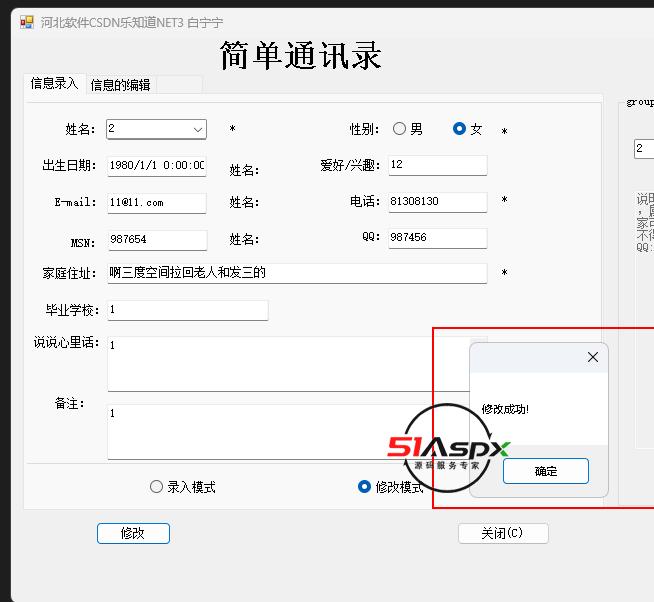This screenshot has height=602, width=654.
Task: Click the 关闭(C) button
Action: 503,533
